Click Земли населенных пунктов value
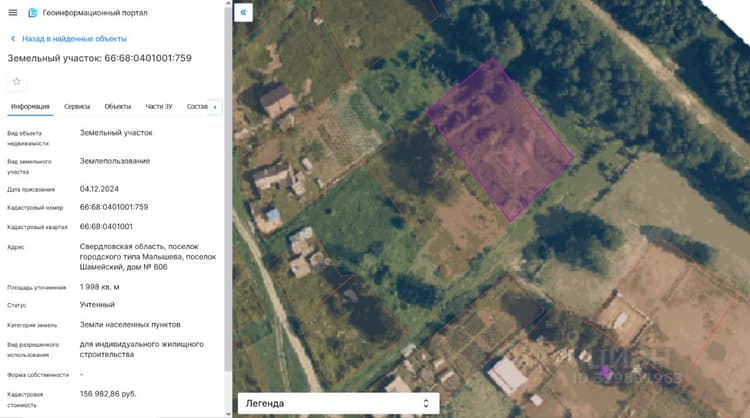750x418 pixels. pyautogui.click(x=130, y=325)
